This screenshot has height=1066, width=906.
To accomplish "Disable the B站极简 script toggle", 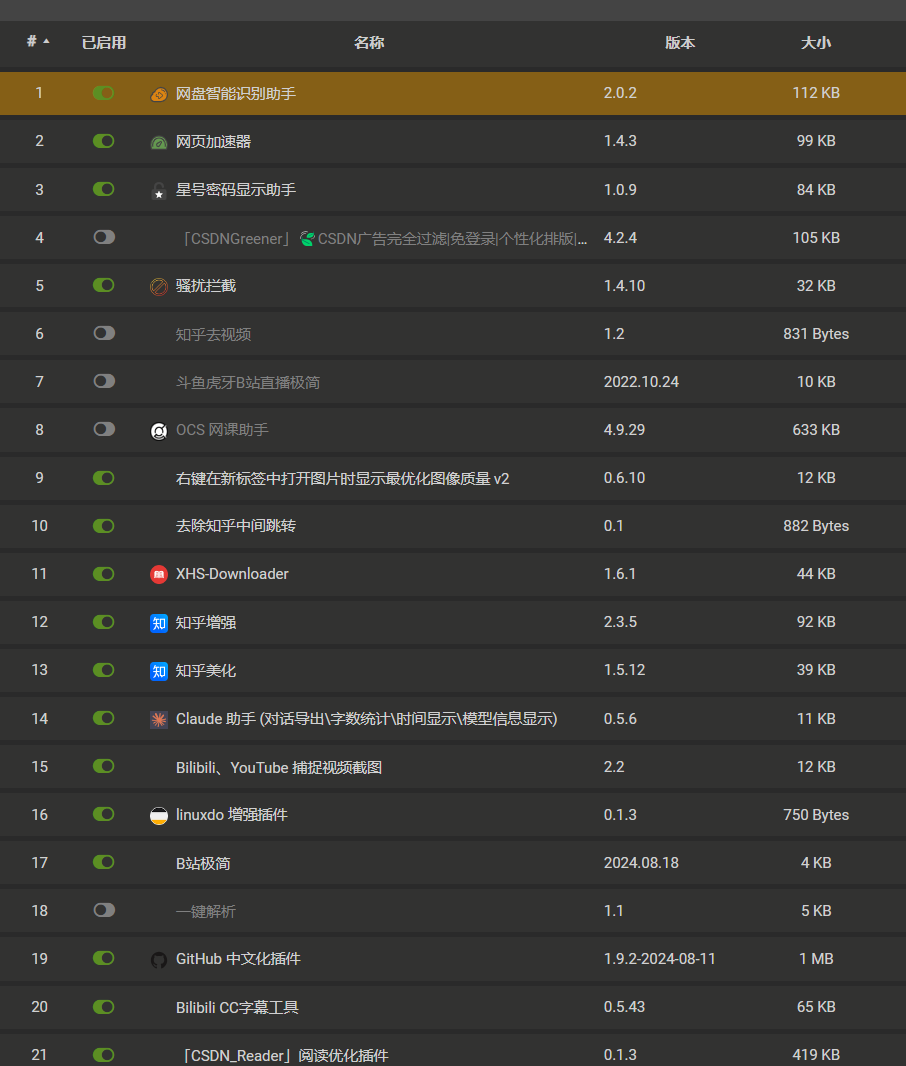I will (104, 862).
